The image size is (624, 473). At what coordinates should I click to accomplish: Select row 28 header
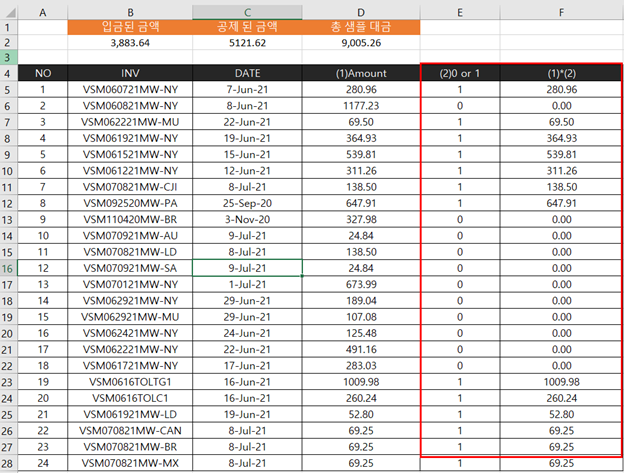(9, 463)
